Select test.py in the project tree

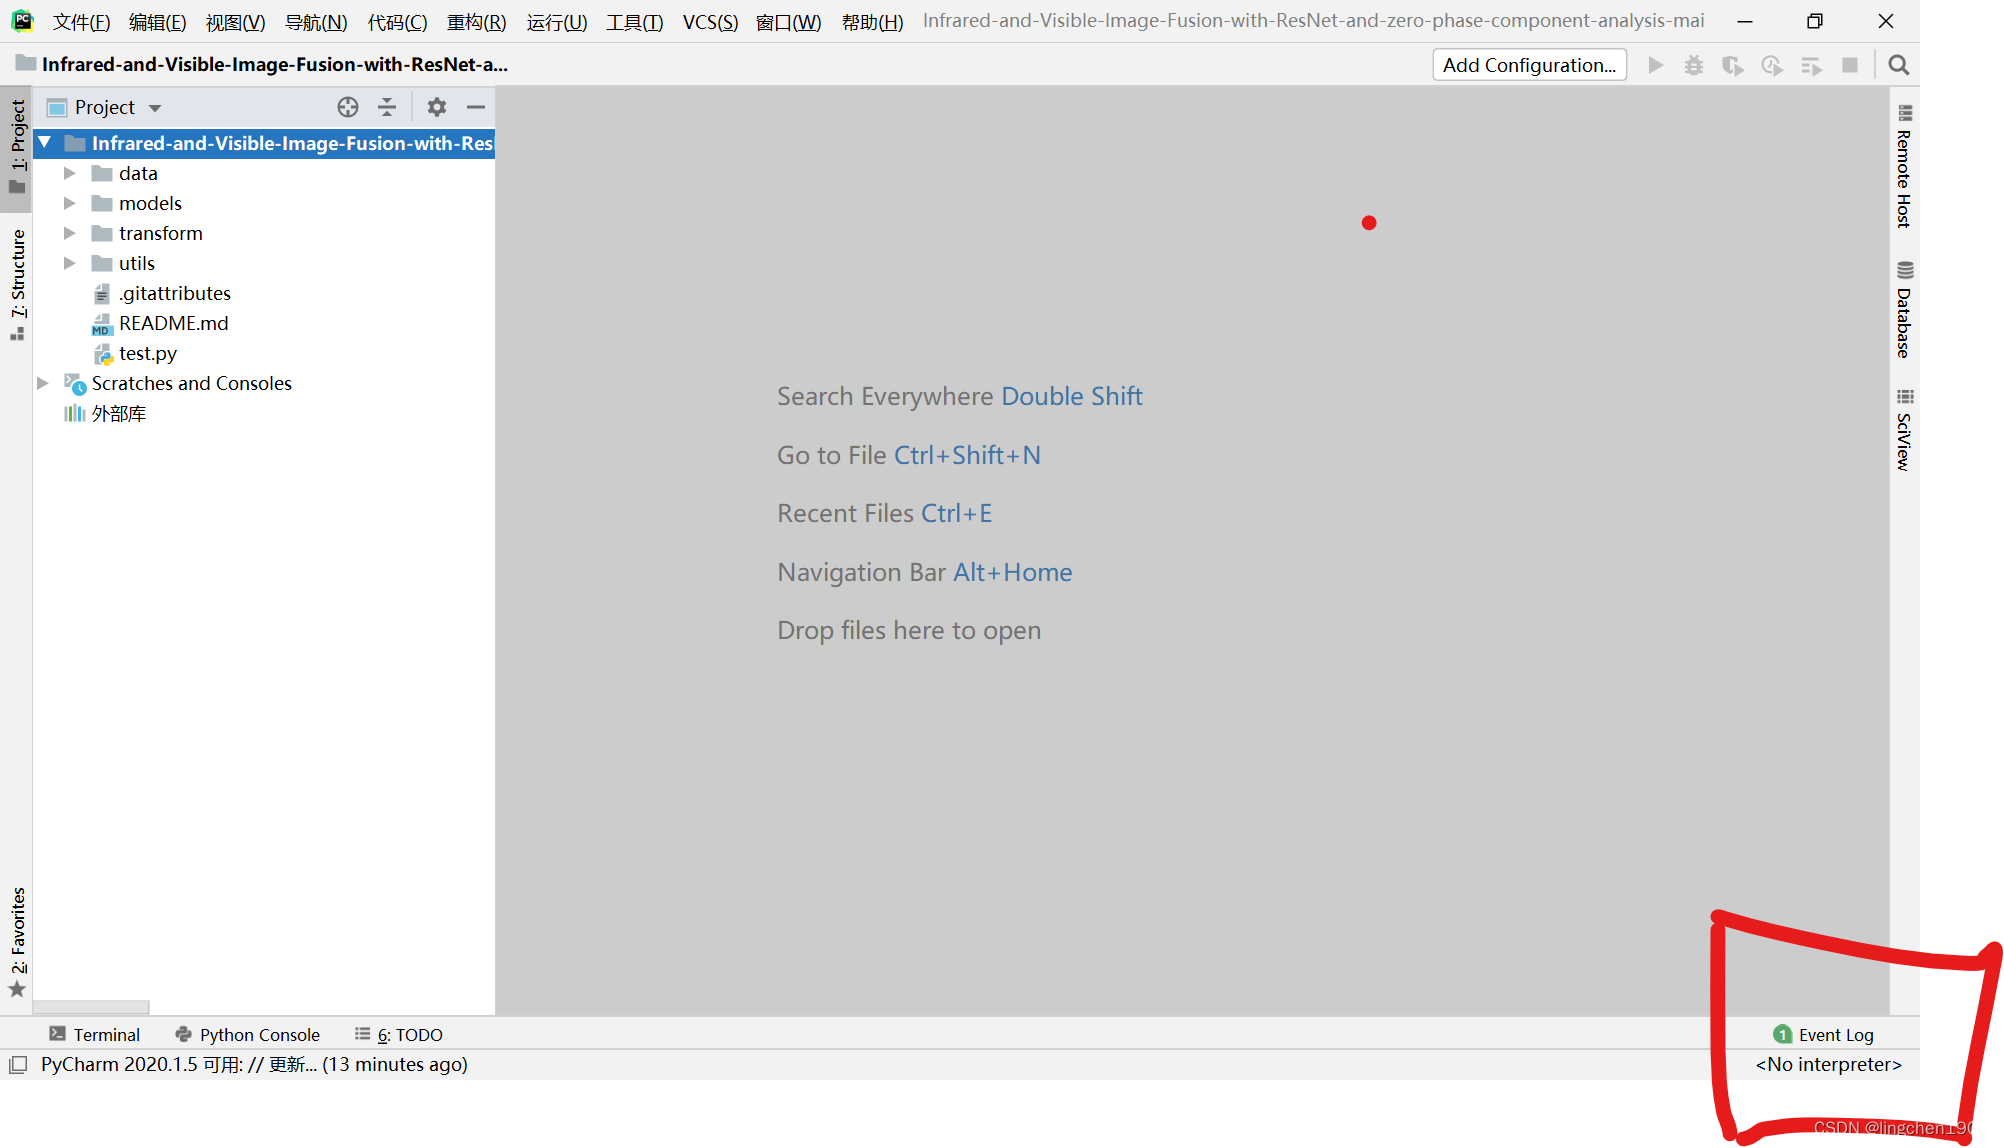point(147,353)
